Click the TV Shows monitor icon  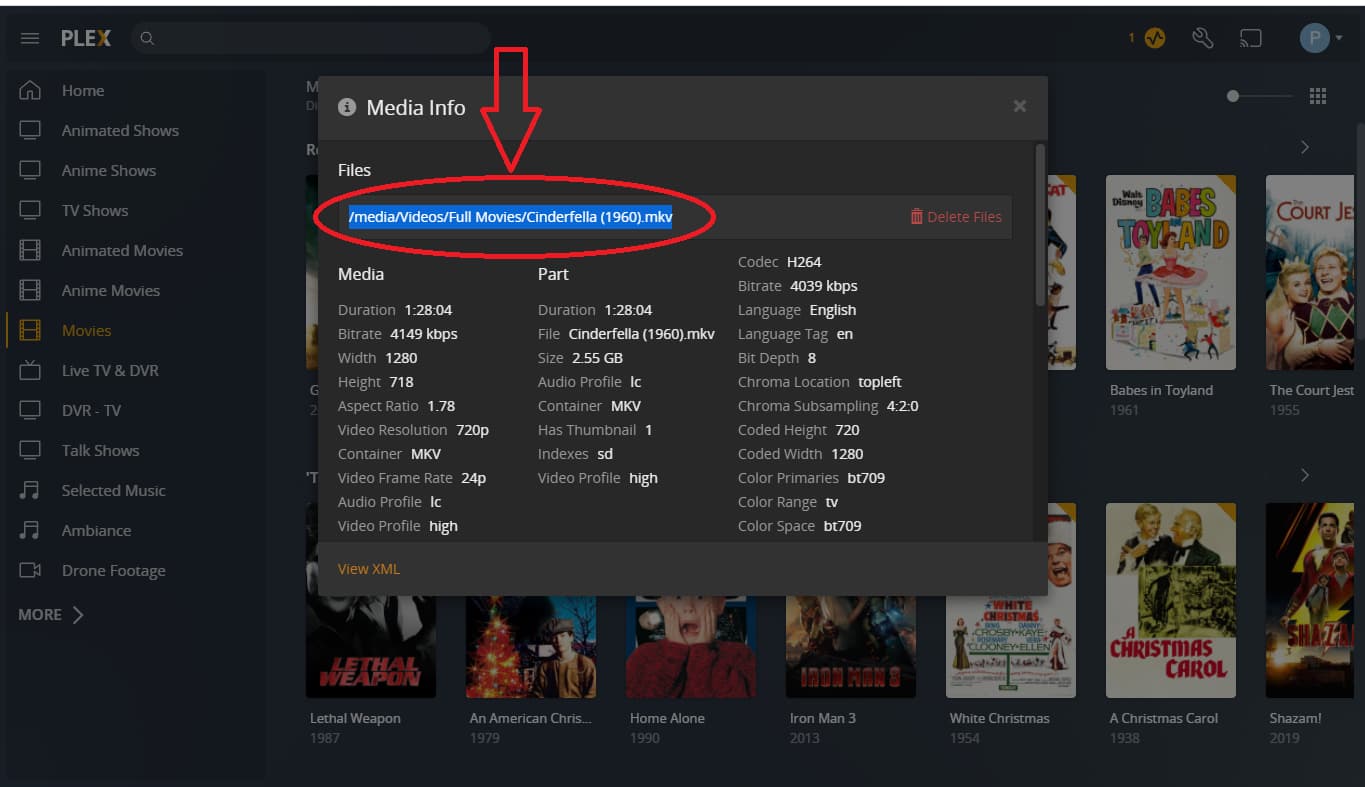coord(30,210)
